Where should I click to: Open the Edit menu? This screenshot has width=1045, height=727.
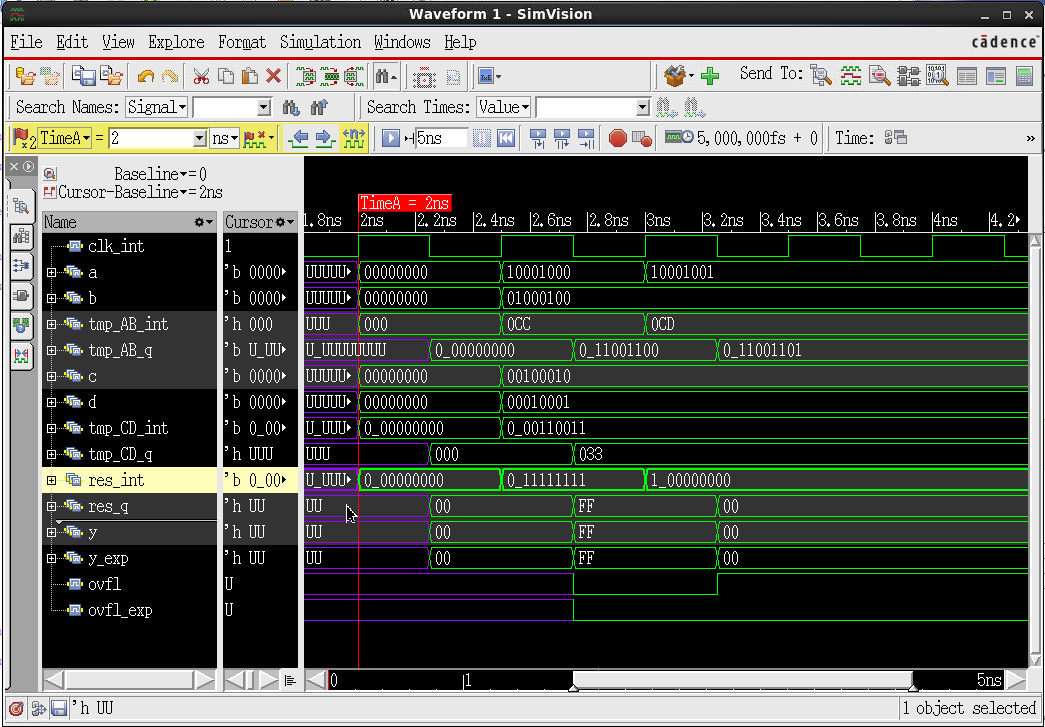(x=72, y=42)
